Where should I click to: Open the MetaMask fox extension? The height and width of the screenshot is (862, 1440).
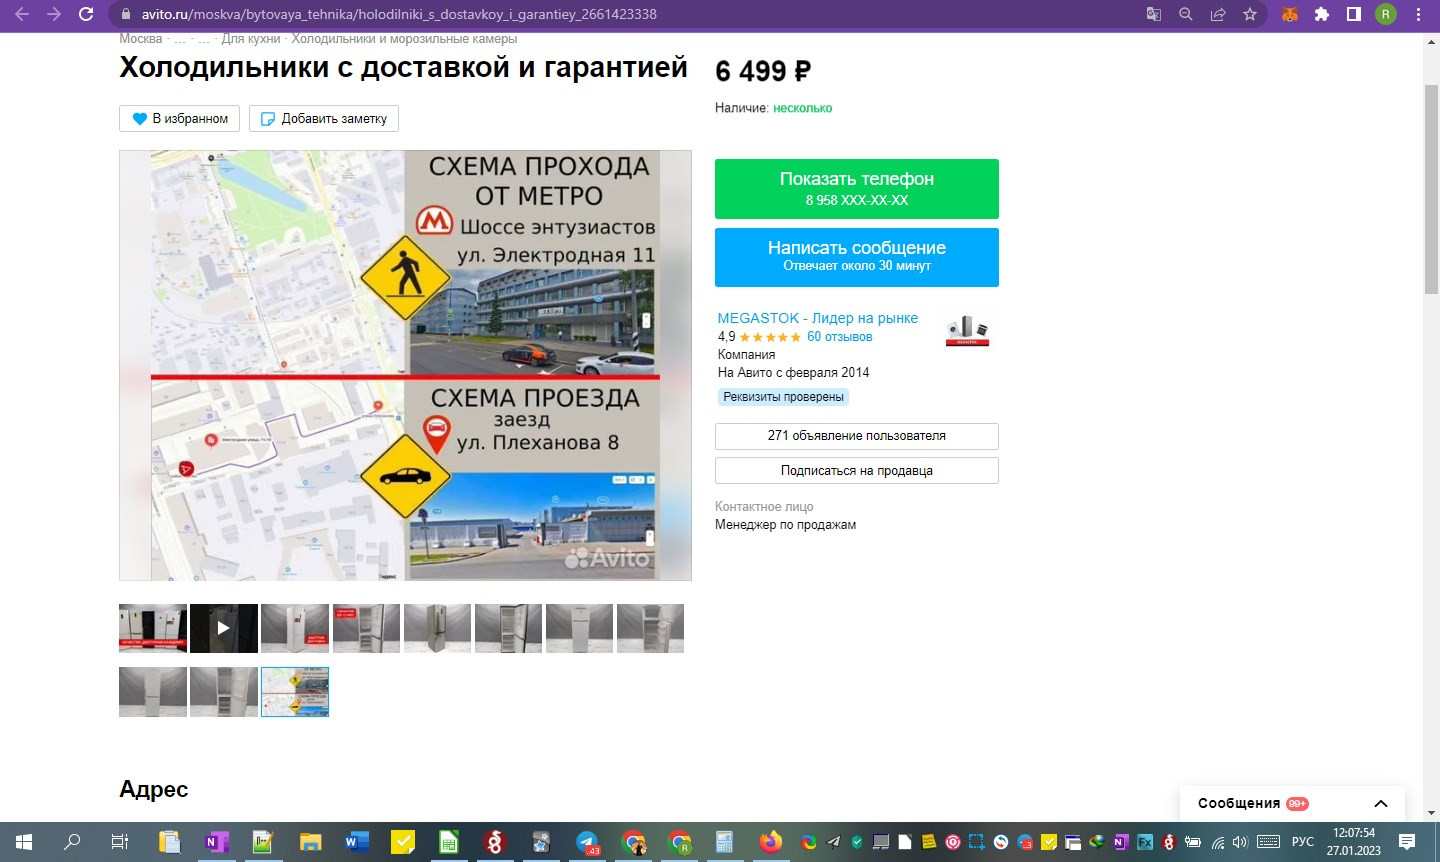[x=1290, y=14]
